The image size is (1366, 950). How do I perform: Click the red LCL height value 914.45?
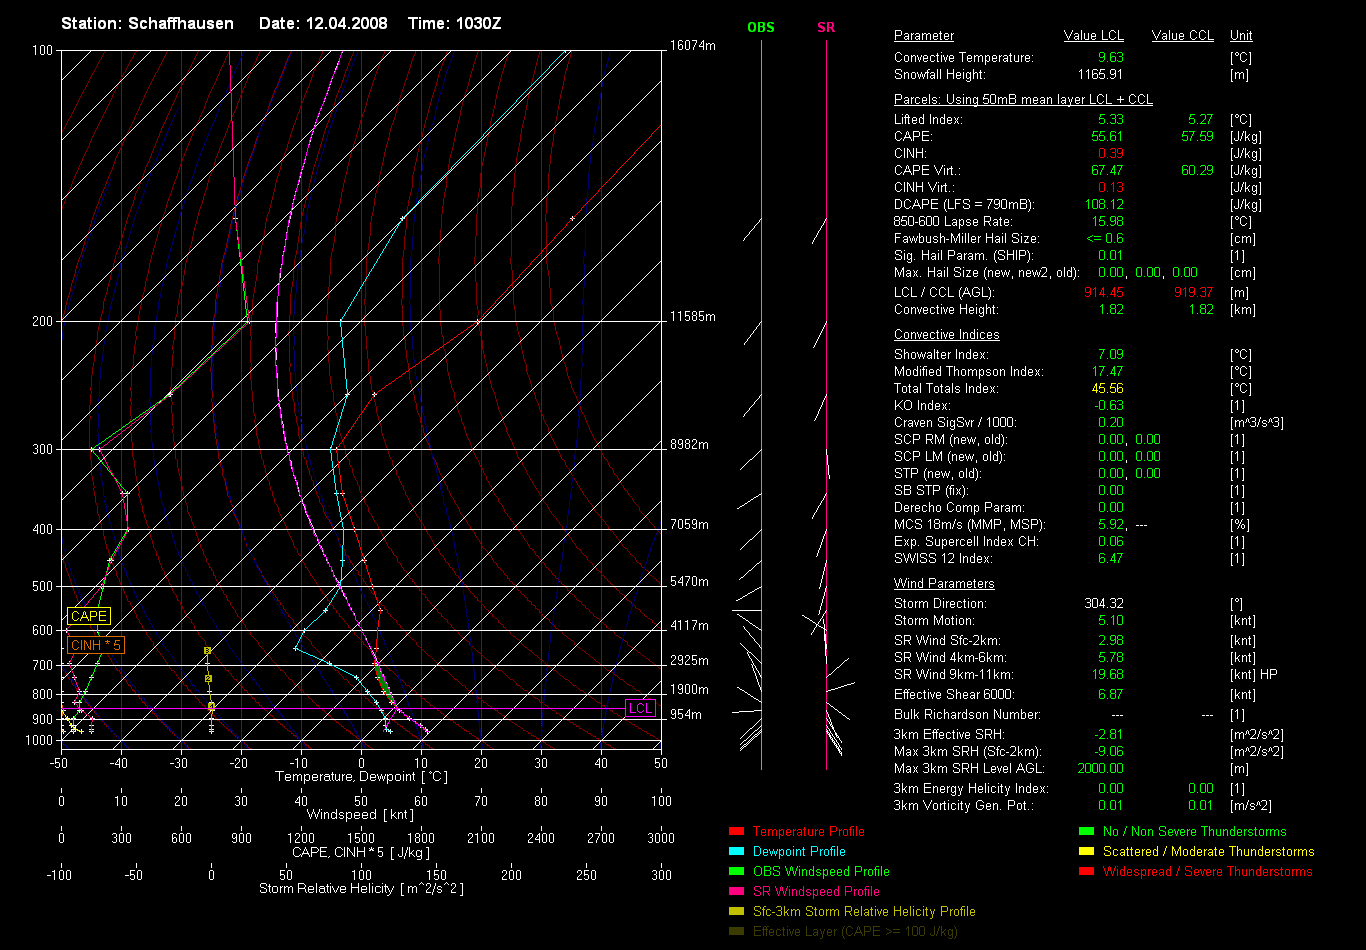coord(1104,293)
